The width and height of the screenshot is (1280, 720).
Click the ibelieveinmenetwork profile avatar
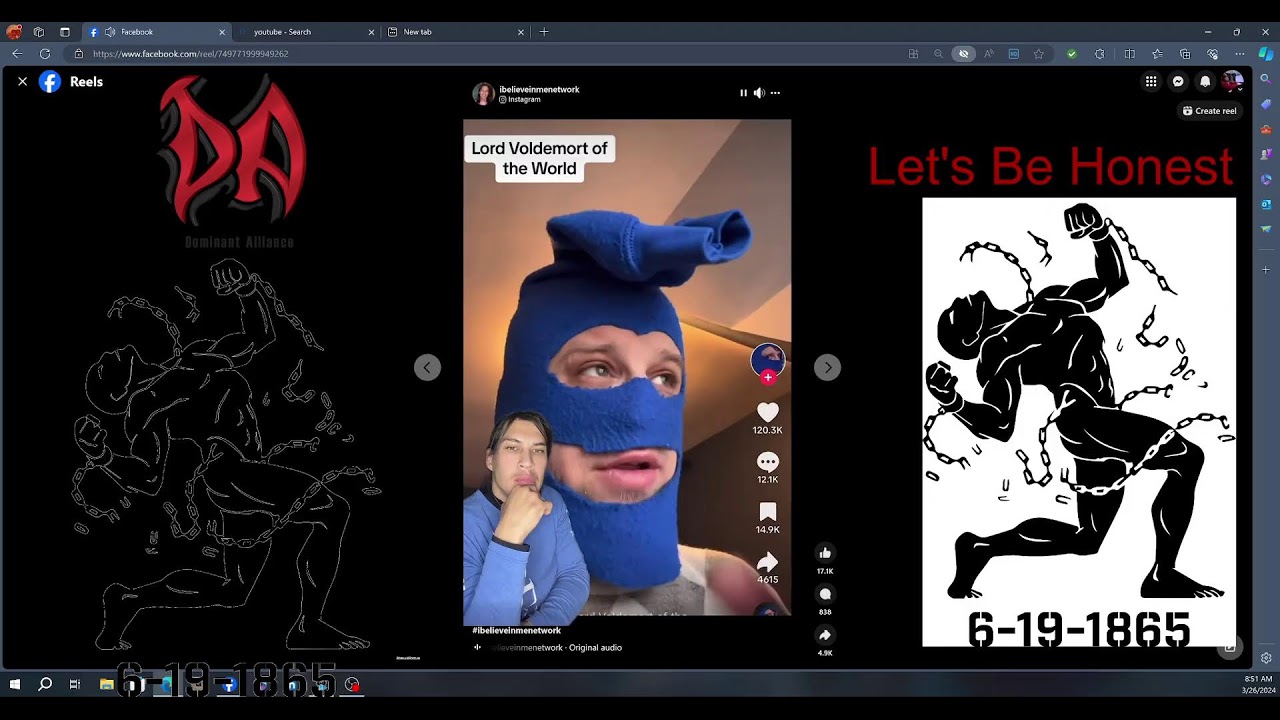(483, 94)
